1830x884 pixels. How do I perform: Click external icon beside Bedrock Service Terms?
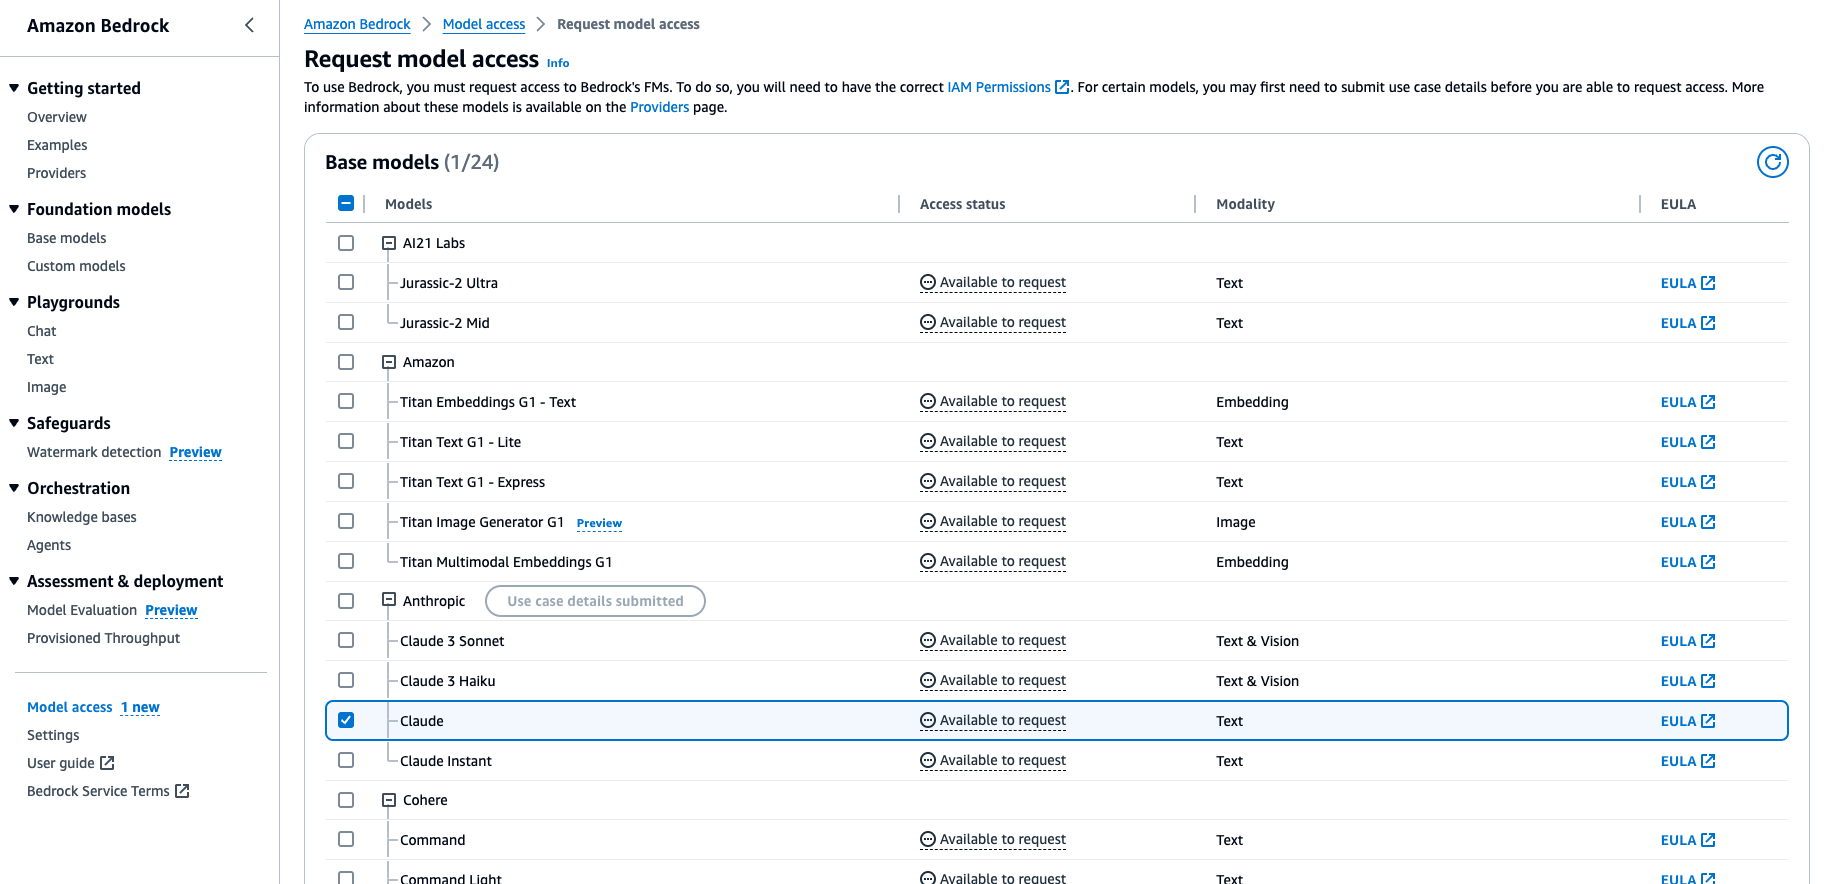(x=182, y=791)
